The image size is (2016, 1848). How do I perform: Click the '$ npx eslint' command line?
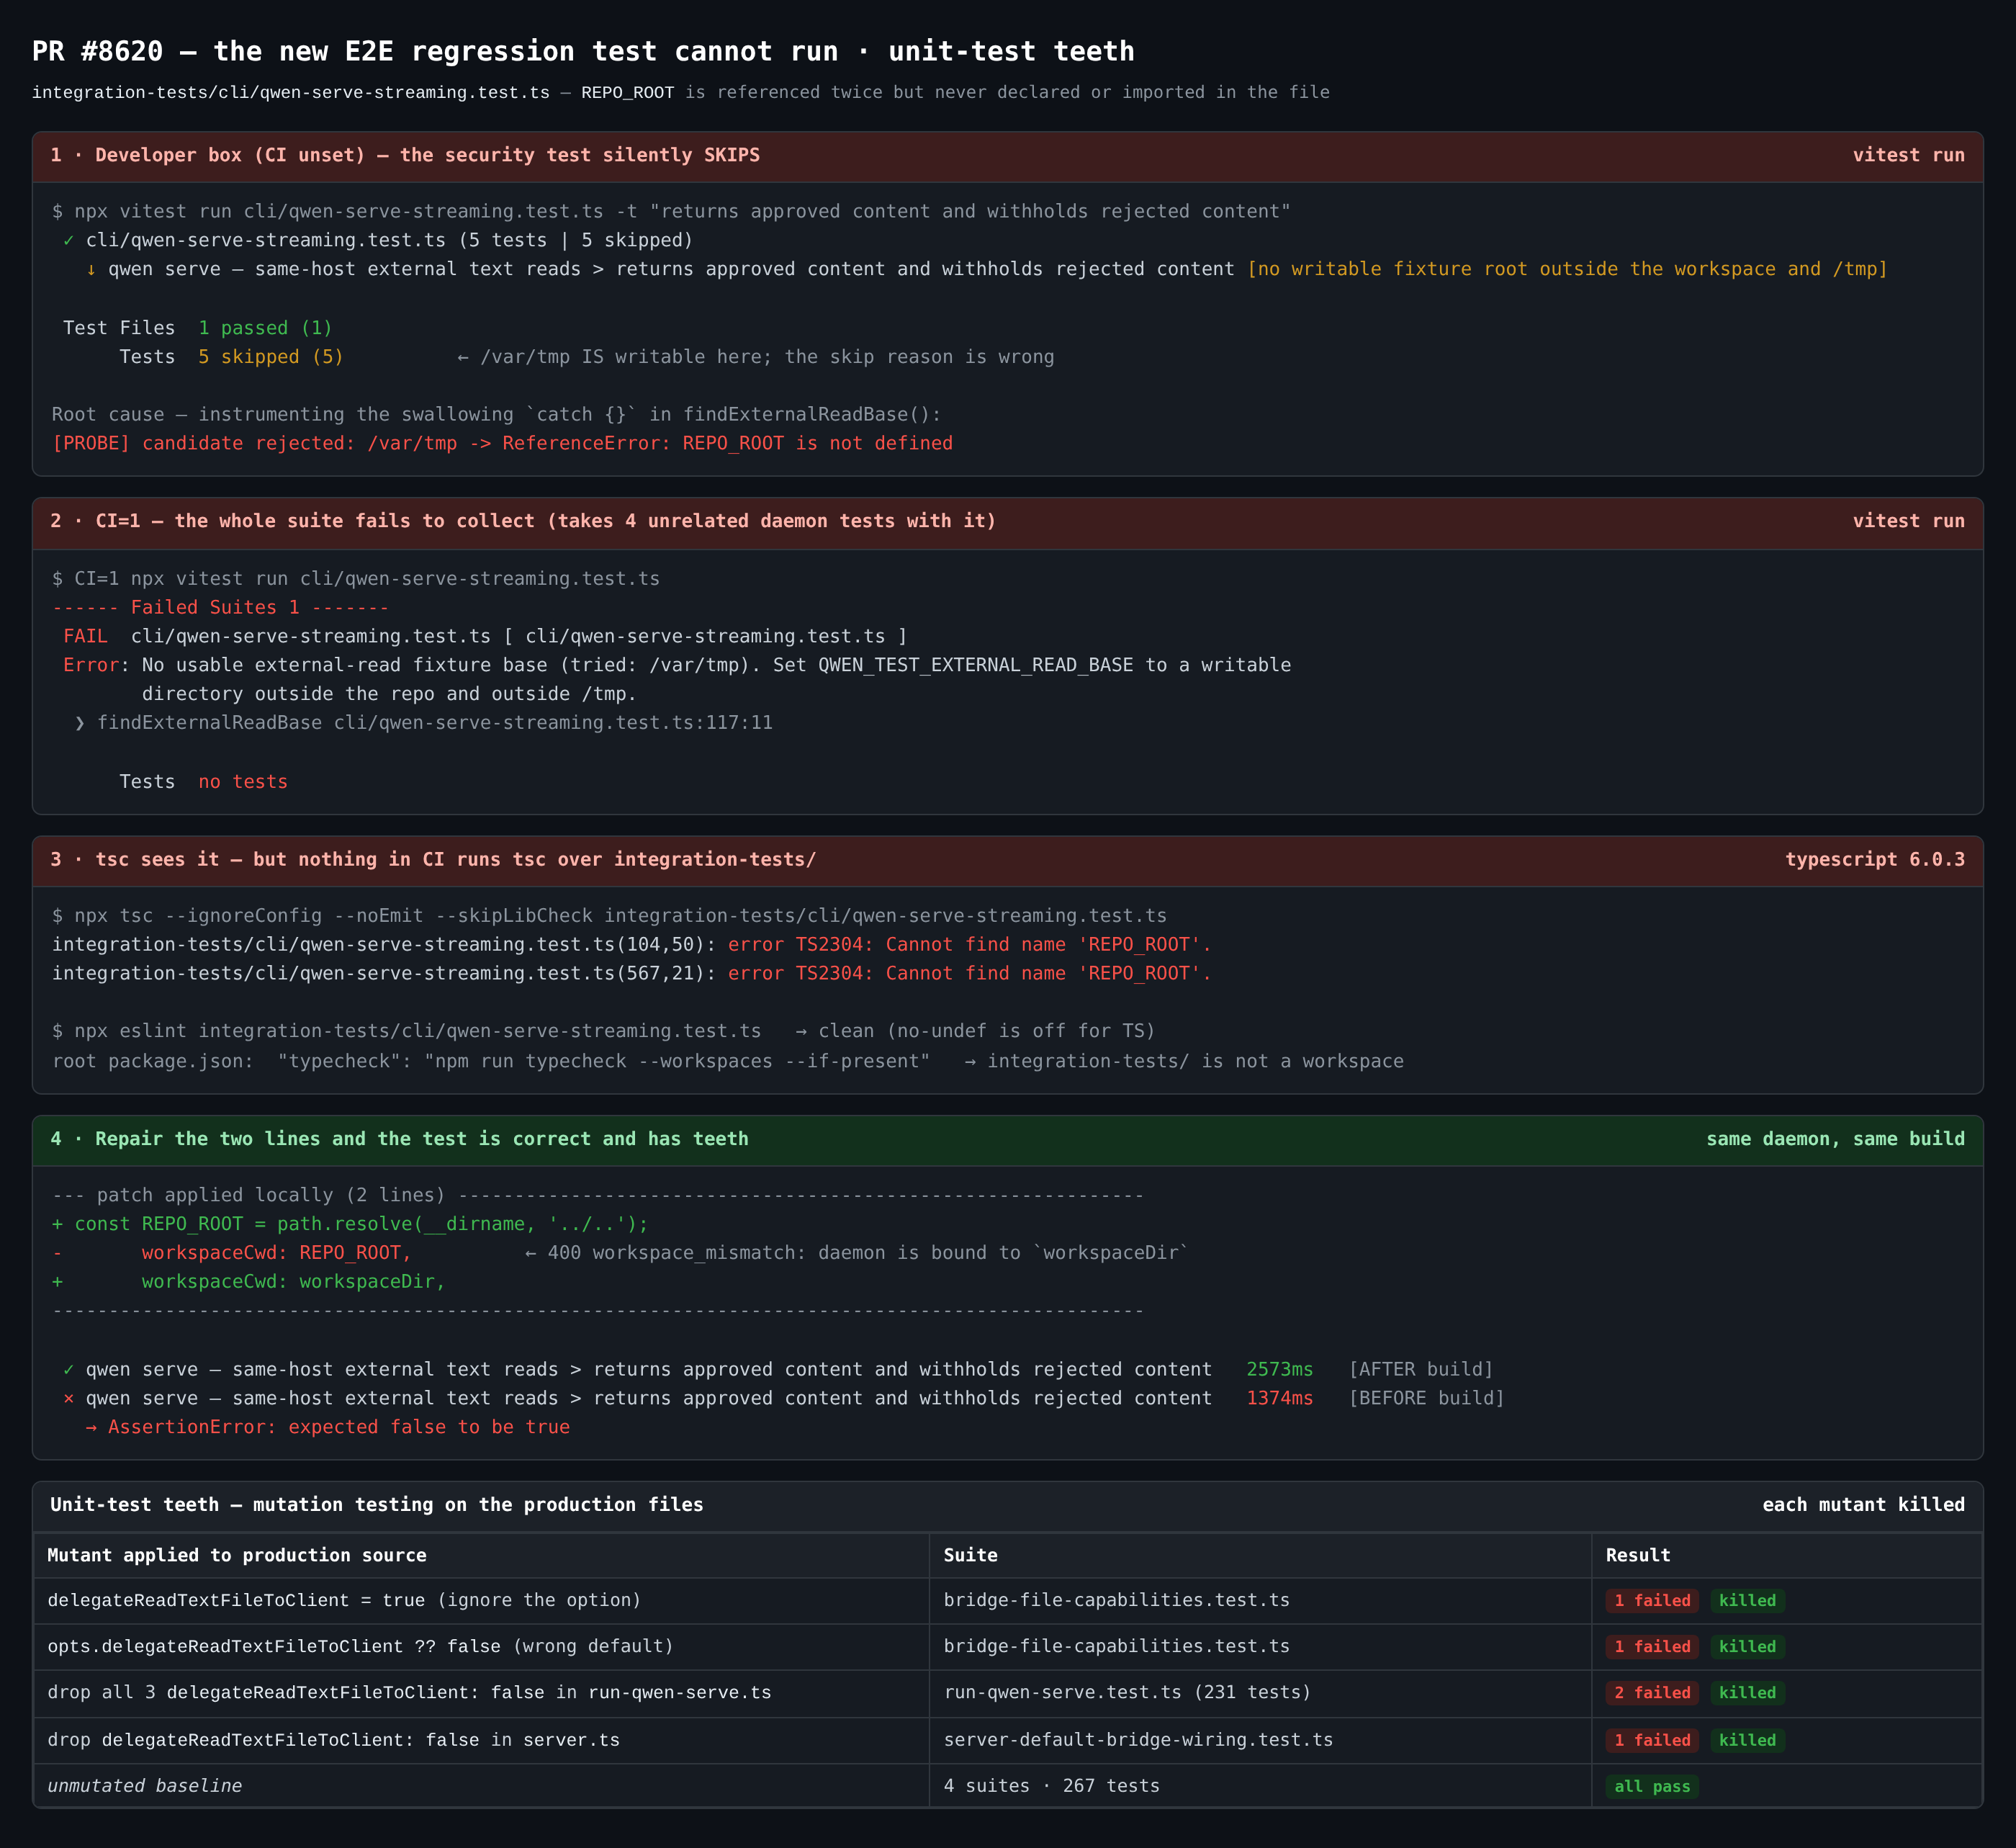[406, 1031]
